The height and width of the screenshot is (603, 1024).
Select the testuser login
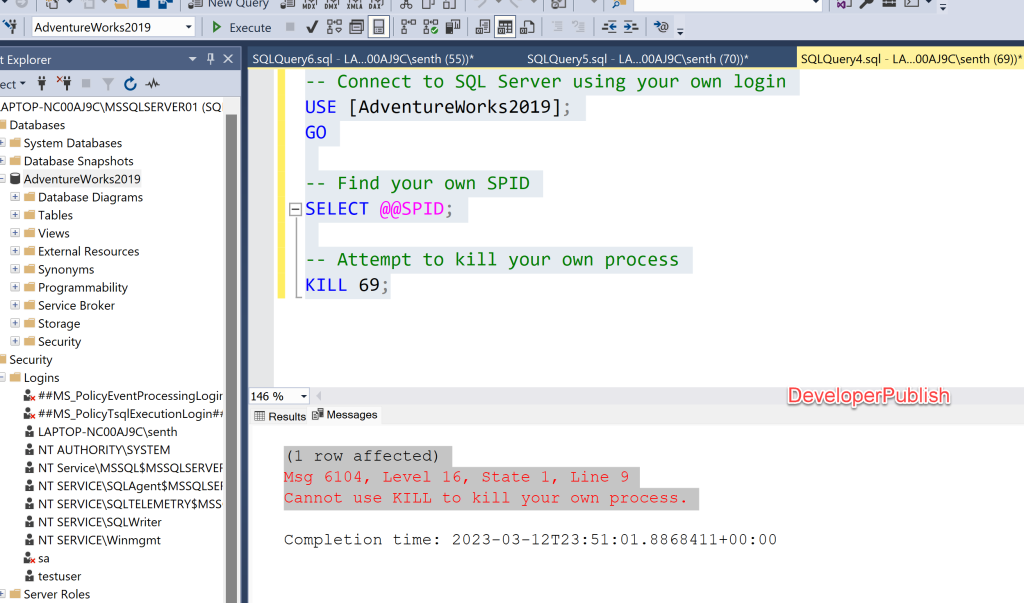point(58,576)
